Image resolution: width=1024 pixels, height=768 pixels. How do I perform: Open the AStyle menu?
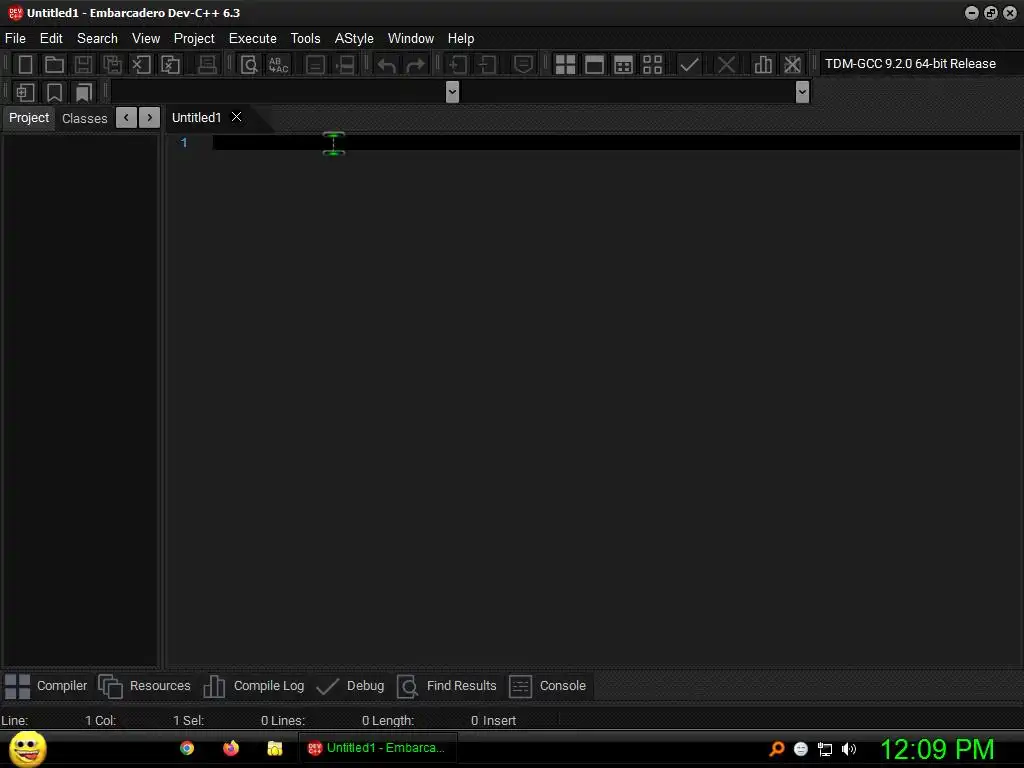[x=354, y=39]
